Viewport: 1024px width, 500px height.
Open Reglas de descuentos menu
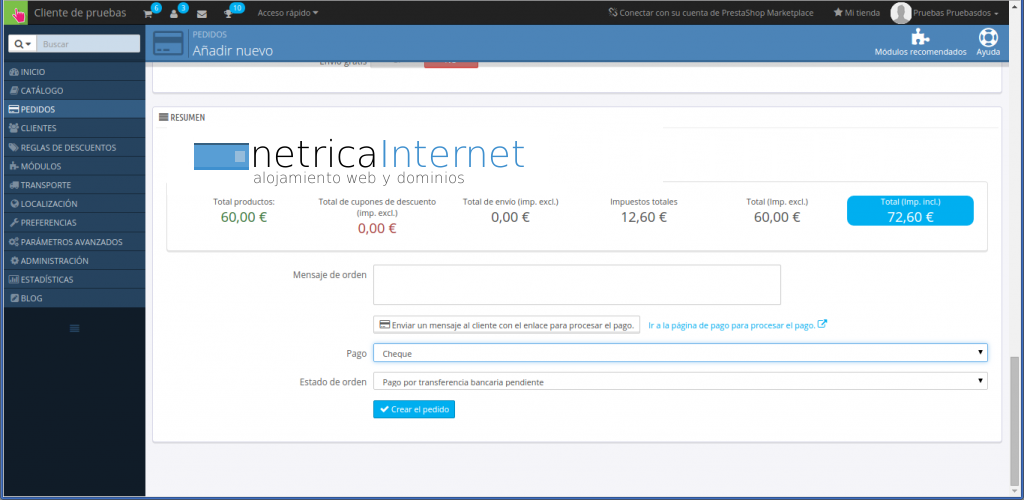[x=74, y=148]
